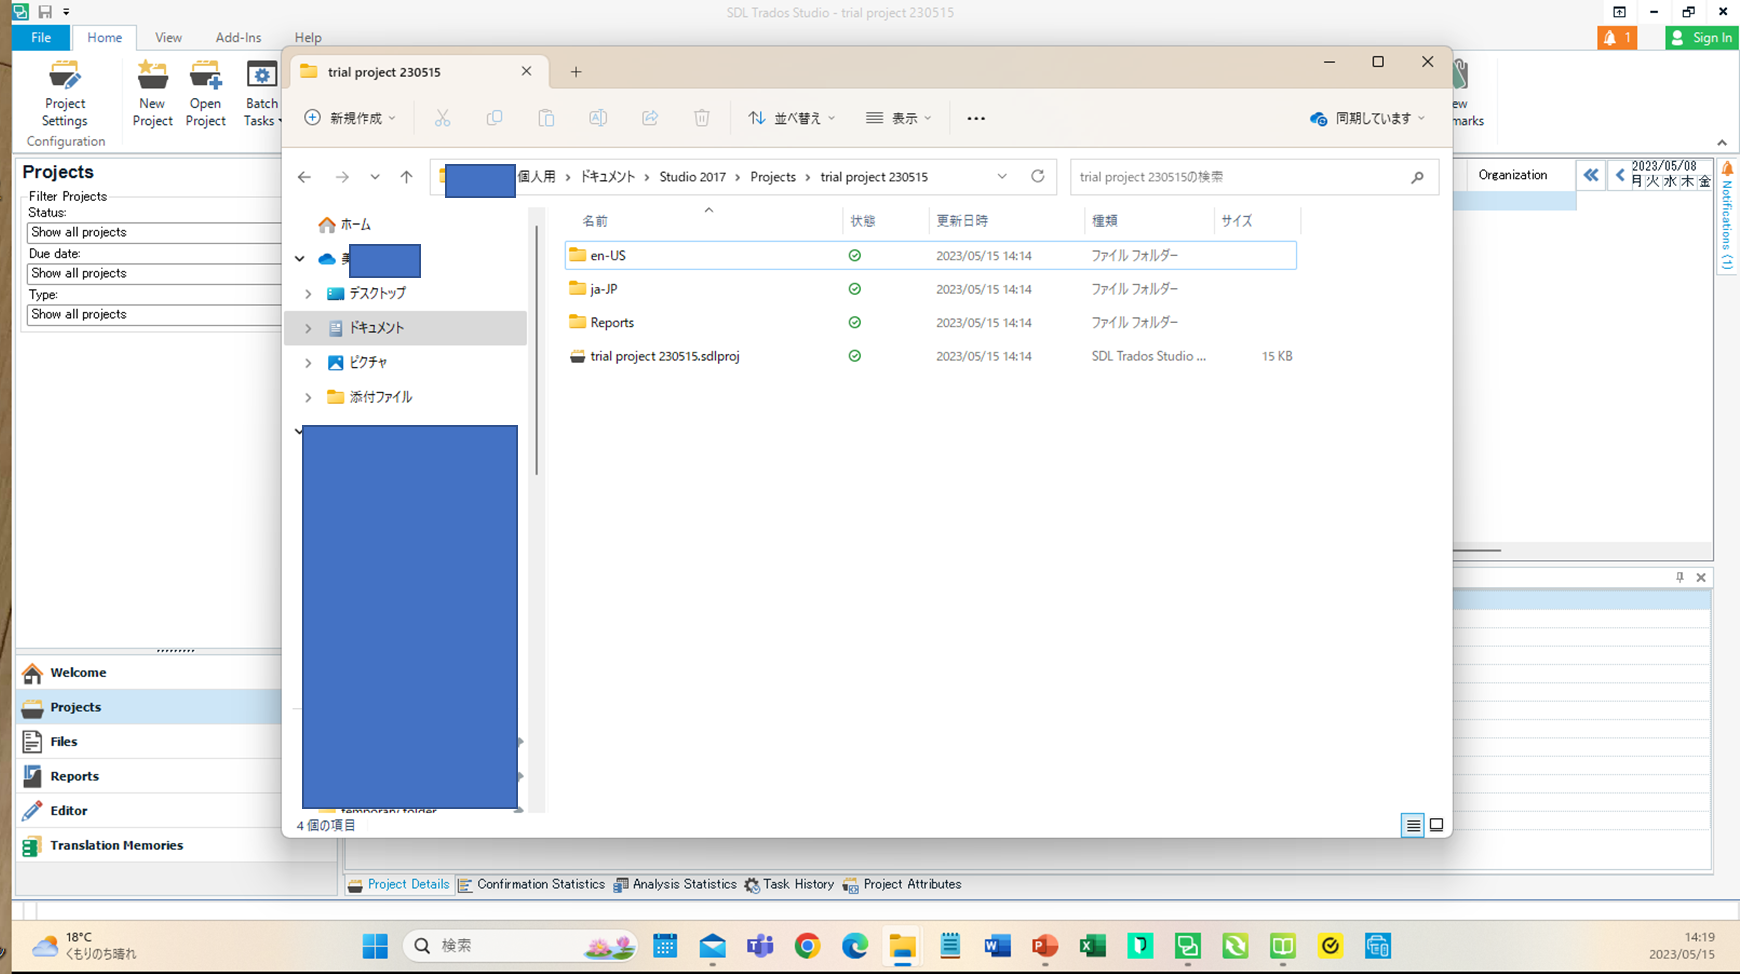Refresh the Explorer folder view
The height and width of the screenshot is (974, 1740).
(x=1038, y=176)
